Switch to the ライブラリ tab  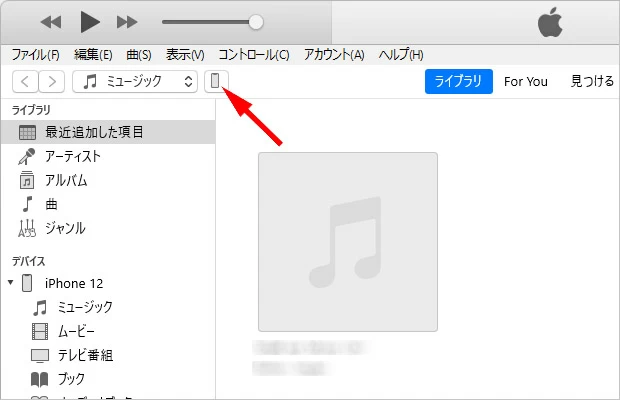[x=458, y=81]
